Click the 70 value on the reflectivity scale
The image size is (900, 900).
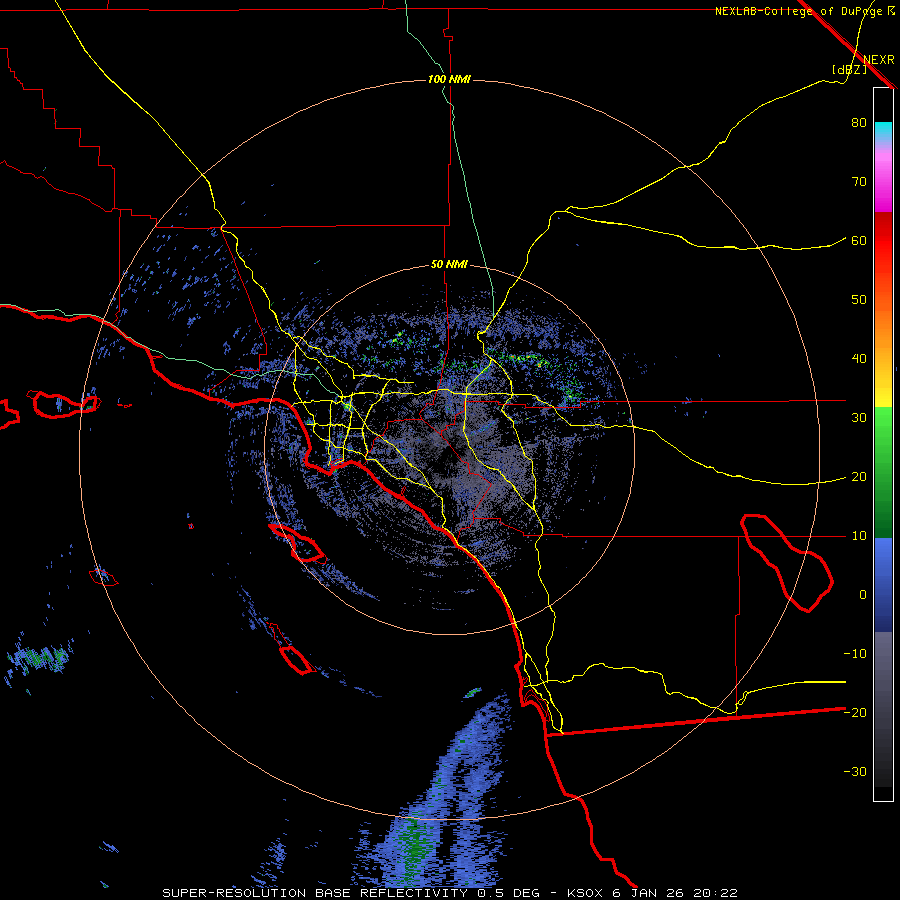(x=859, y=182)
